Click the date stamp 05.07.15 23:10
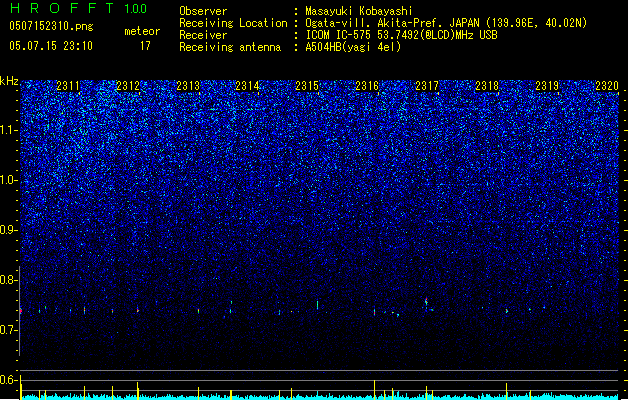The height and width of the screenshot is (400, 629). 51,46
